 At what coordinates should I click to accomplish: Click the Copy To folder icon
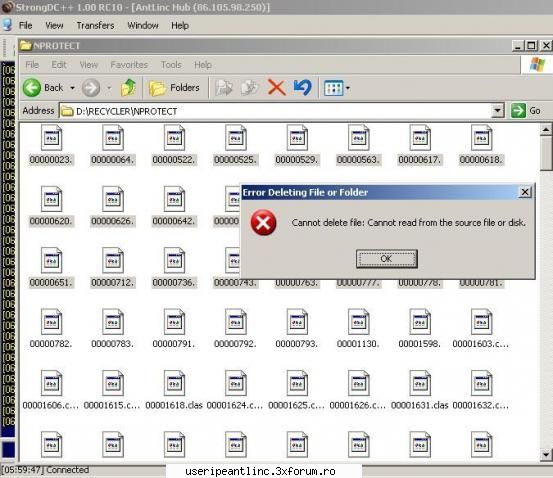pyautogui.click(x=250, y=87)
